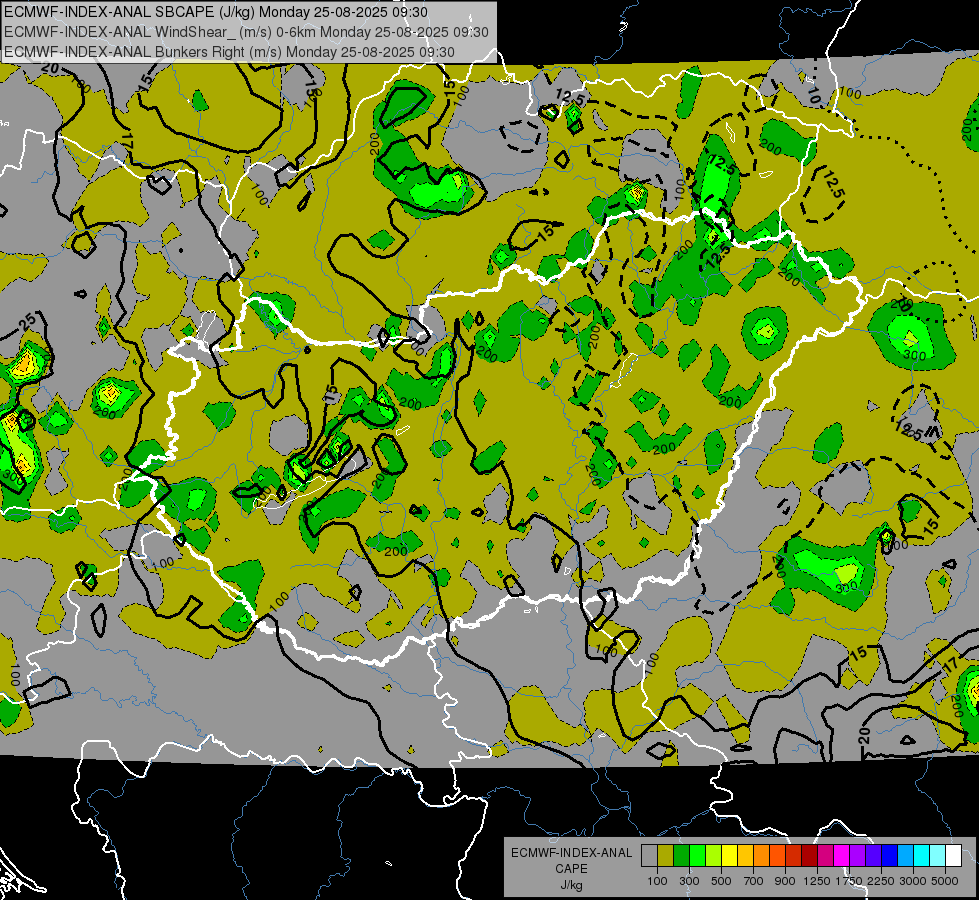
Task: Click the legend scale value 3000
Action: tap(913, 881)
